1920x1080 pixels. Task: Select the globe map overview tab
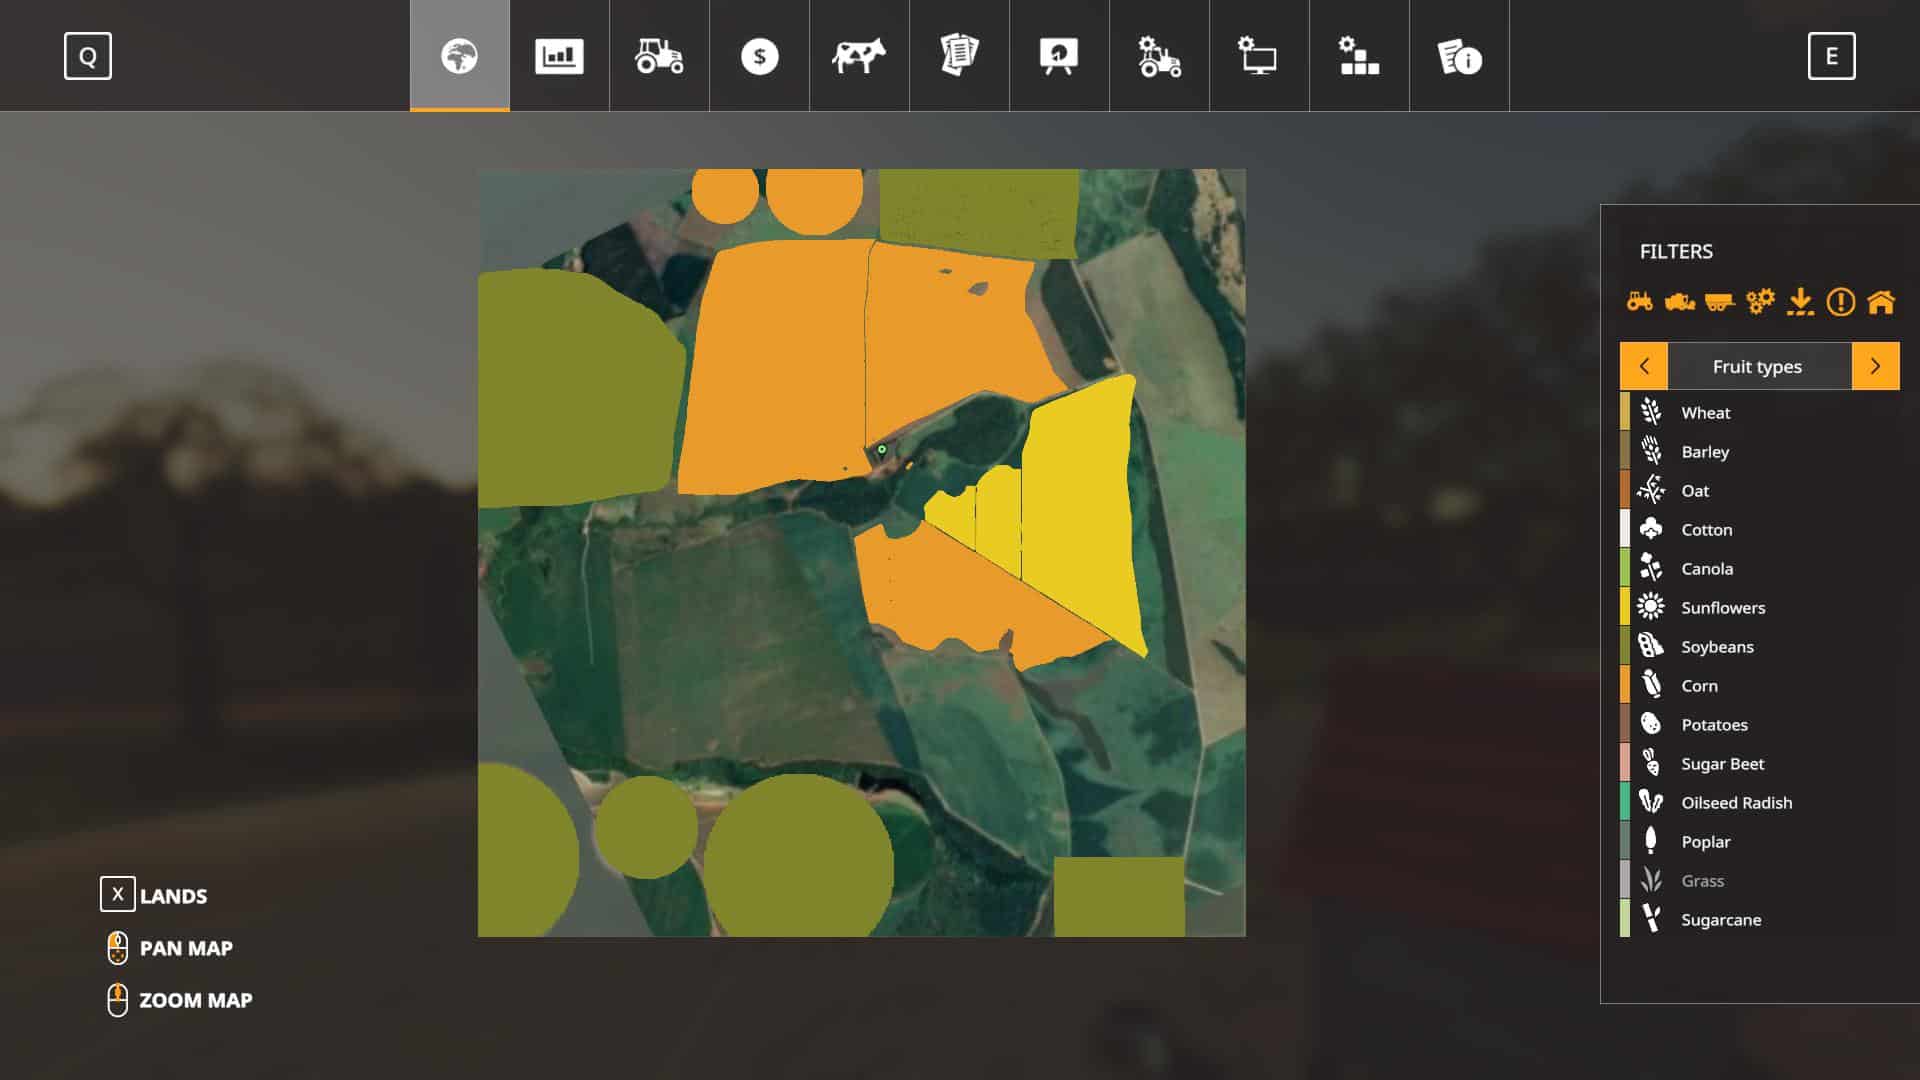[460, 56]
